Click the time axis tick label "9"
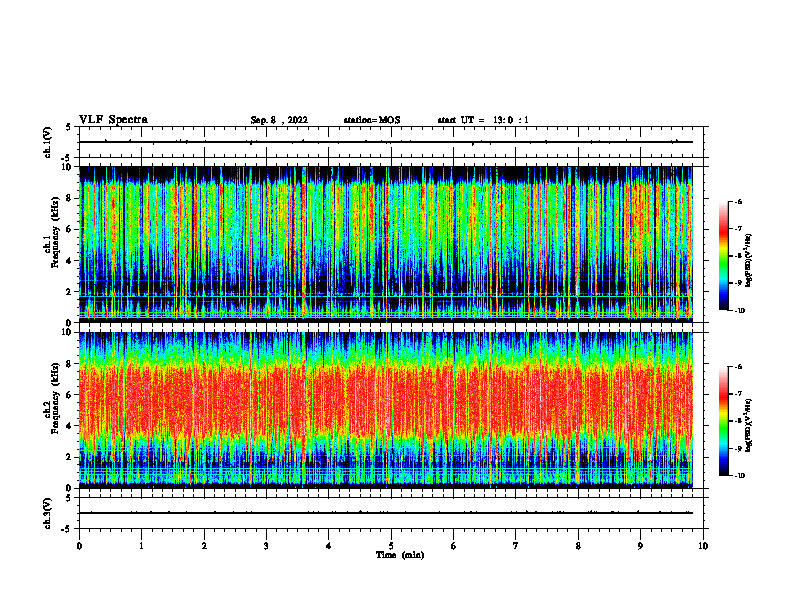792x612 pixels. (640, 546)
